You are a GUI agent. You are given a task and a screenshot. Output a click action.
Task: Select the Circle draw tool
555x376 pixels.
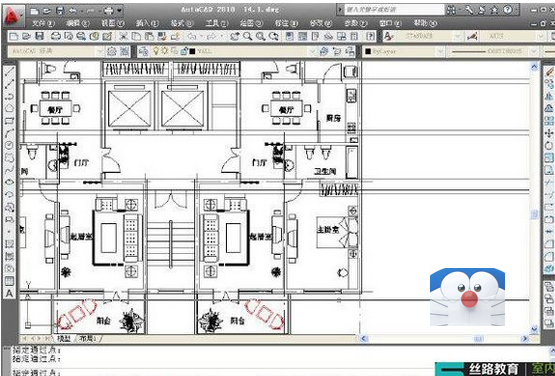pyautogui.click(x=9, y=145)
